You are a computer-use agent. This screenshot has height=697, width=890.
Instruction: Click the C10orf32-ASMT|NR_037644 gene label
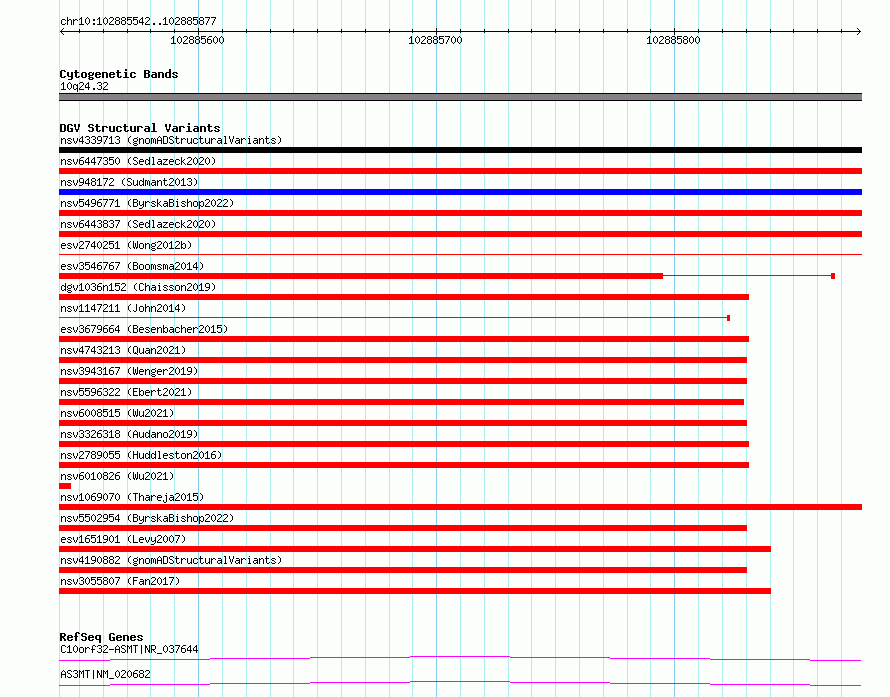coord(129,649)
